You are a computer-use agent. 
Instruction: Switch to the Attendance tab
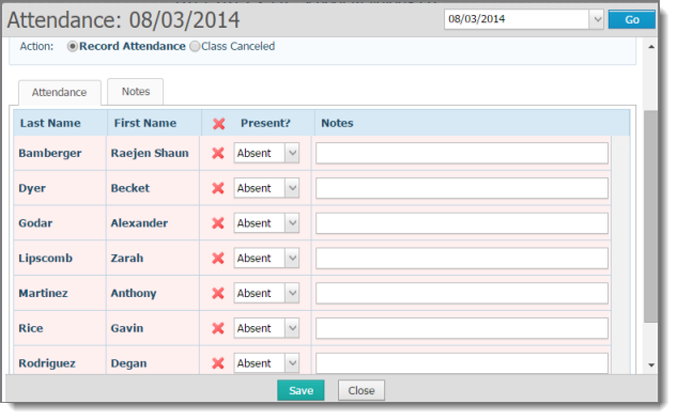[59, 92]
